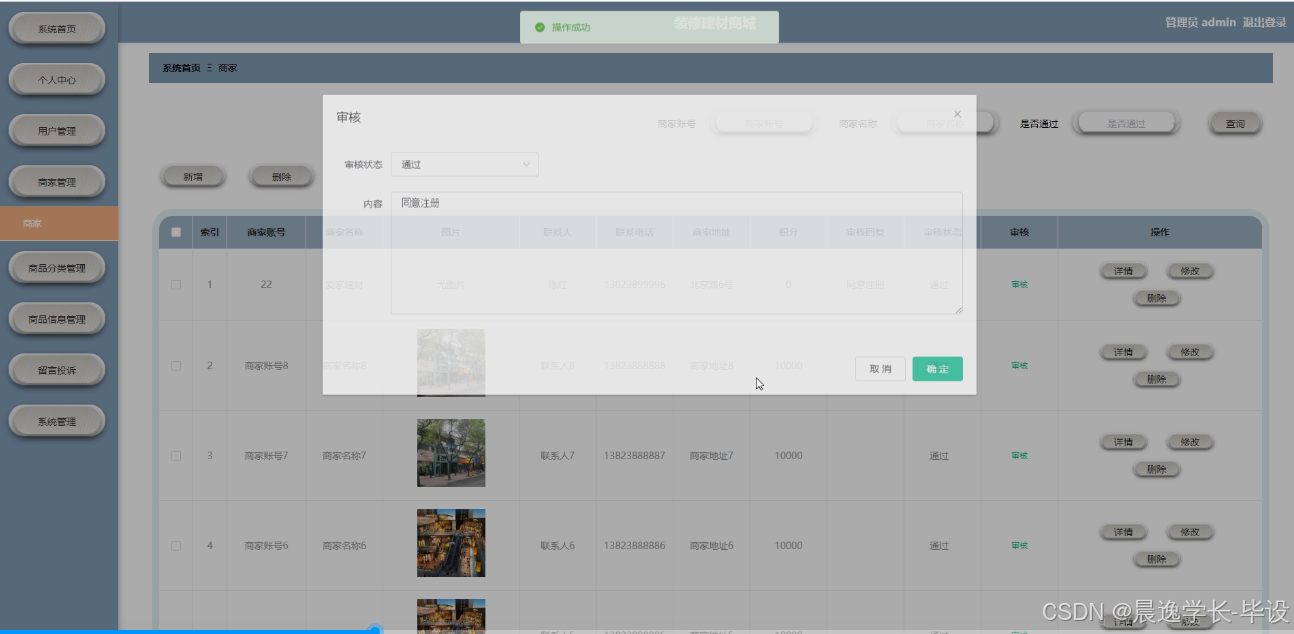Open the faded merchant thumbnail in 商家账号8 row
Image resolution: width=1294 pixels, height=634 pixels.
coord(451,363)
